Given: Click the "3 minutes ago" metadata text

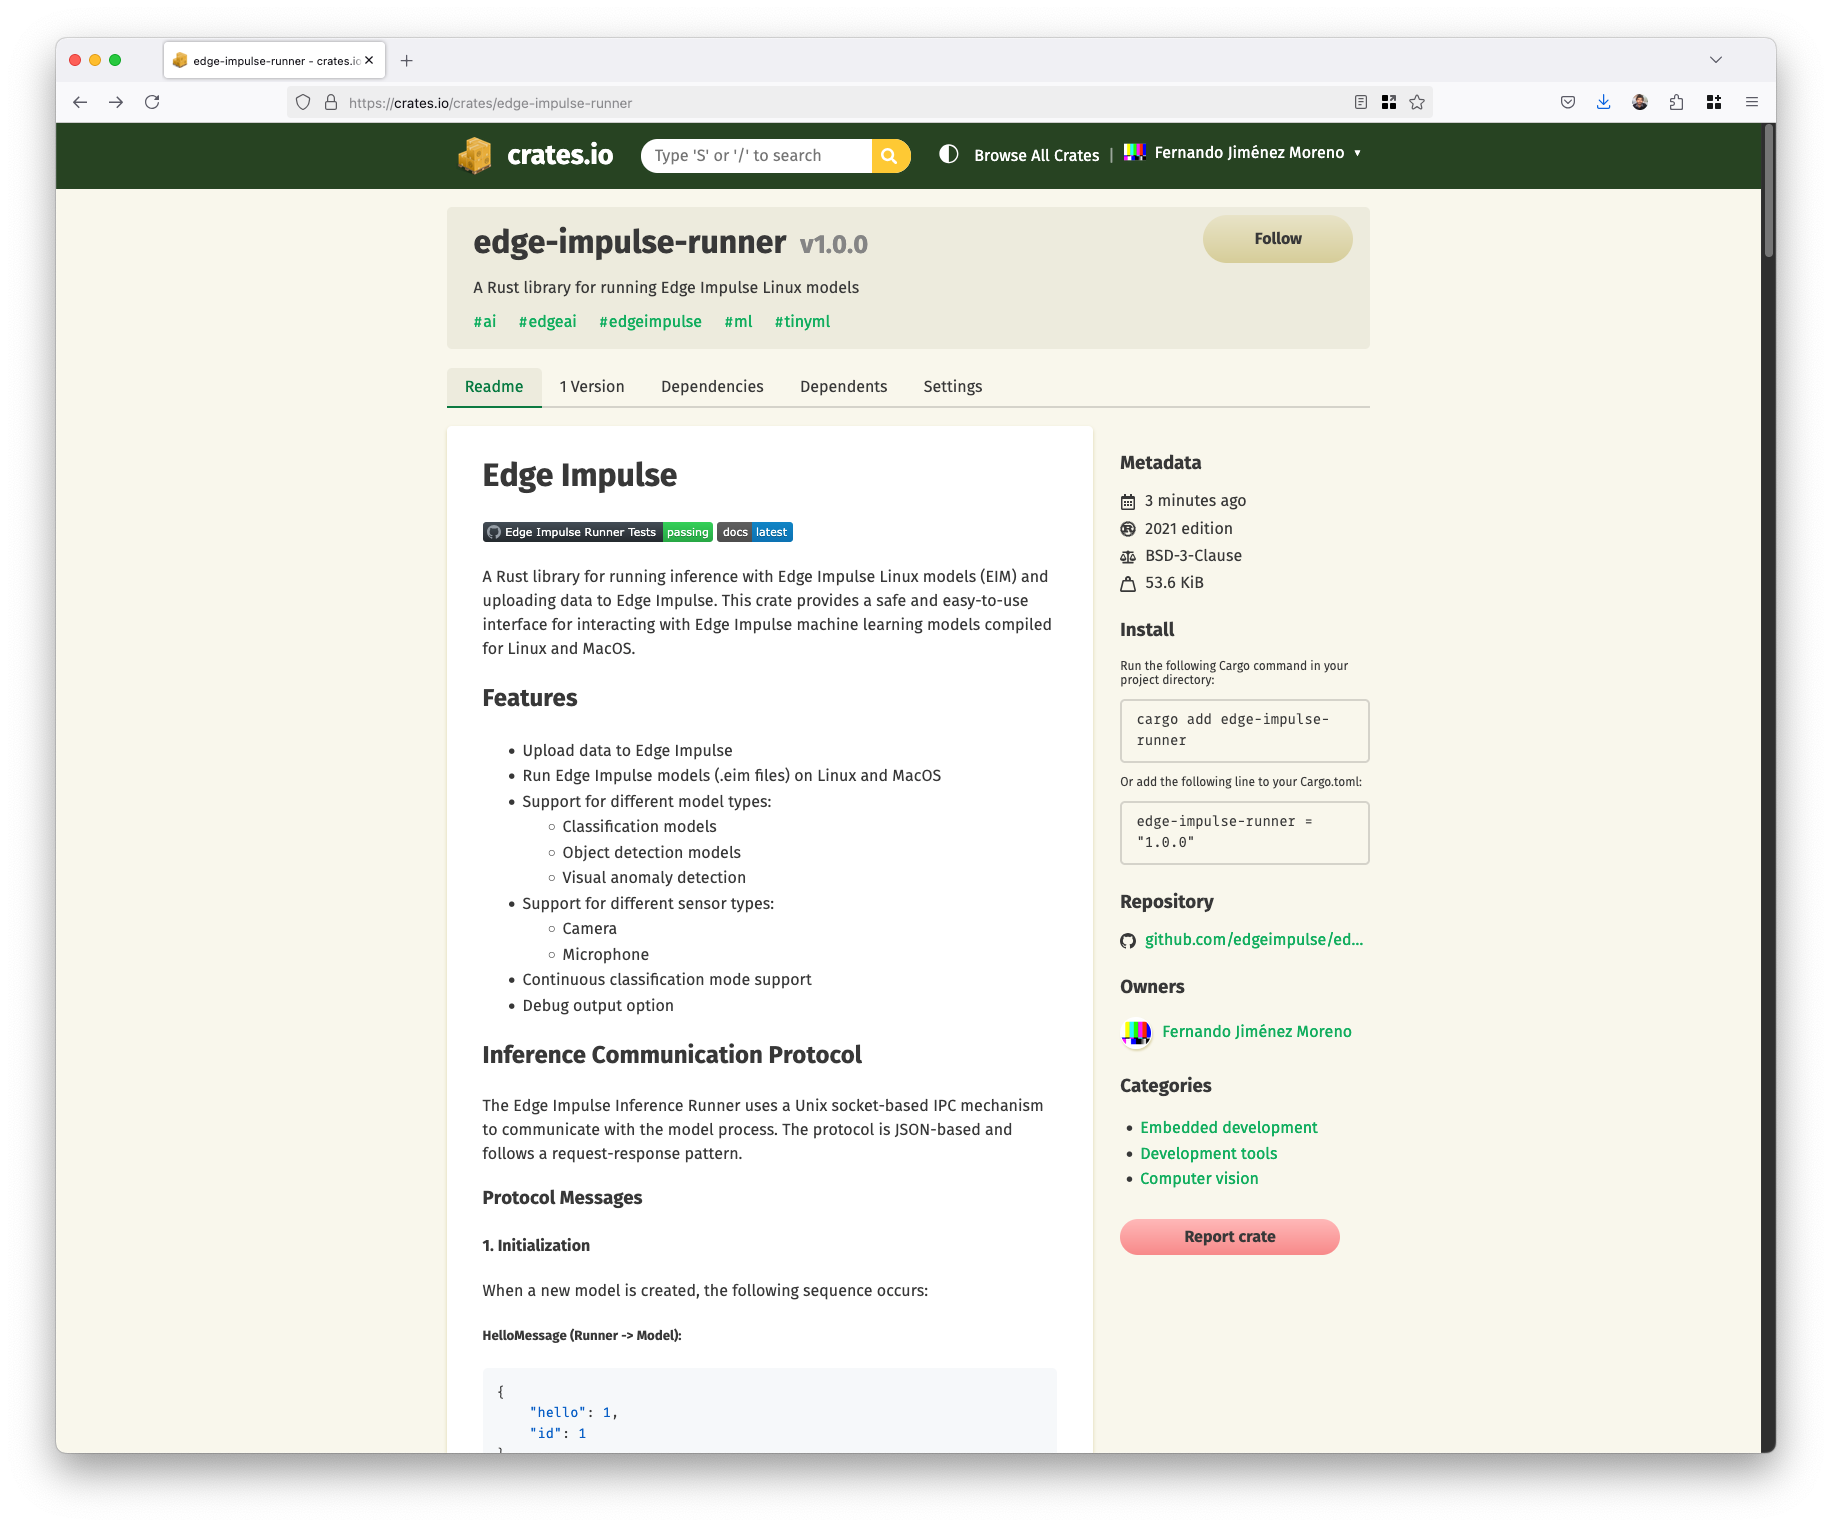Looking at the screenshot, I should [1195, 501].
